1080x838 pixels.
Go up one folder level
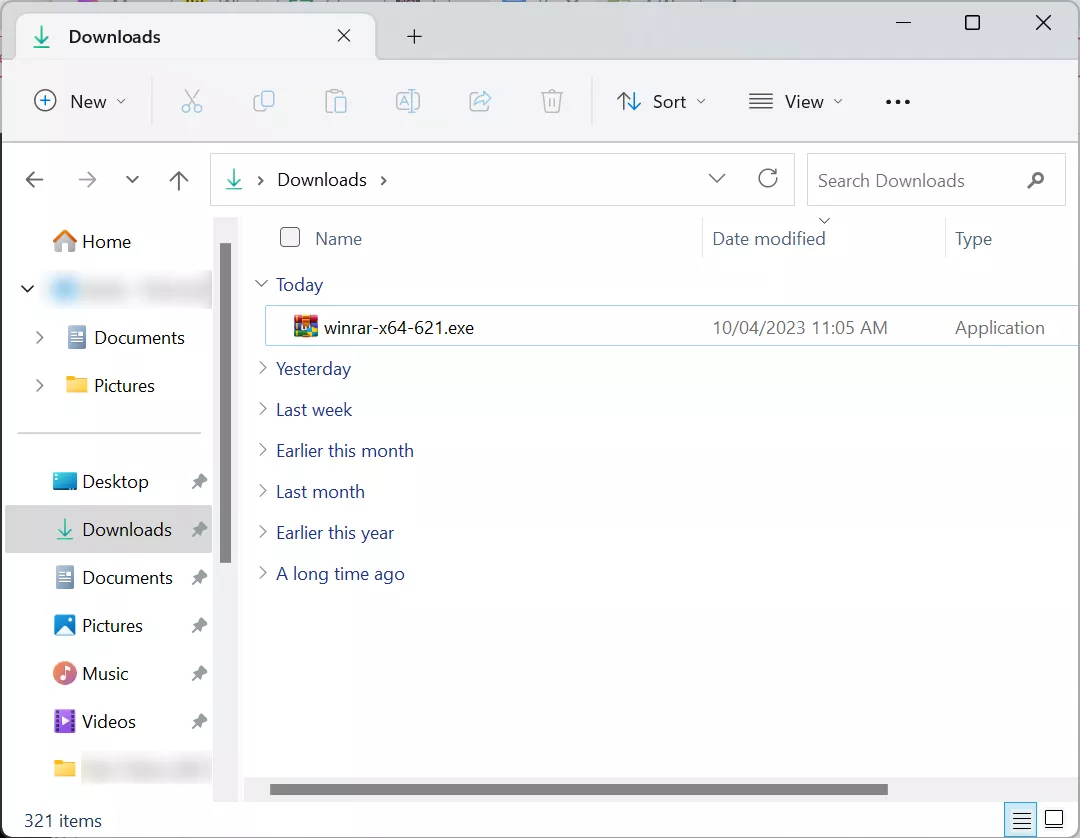coord(179,180)
